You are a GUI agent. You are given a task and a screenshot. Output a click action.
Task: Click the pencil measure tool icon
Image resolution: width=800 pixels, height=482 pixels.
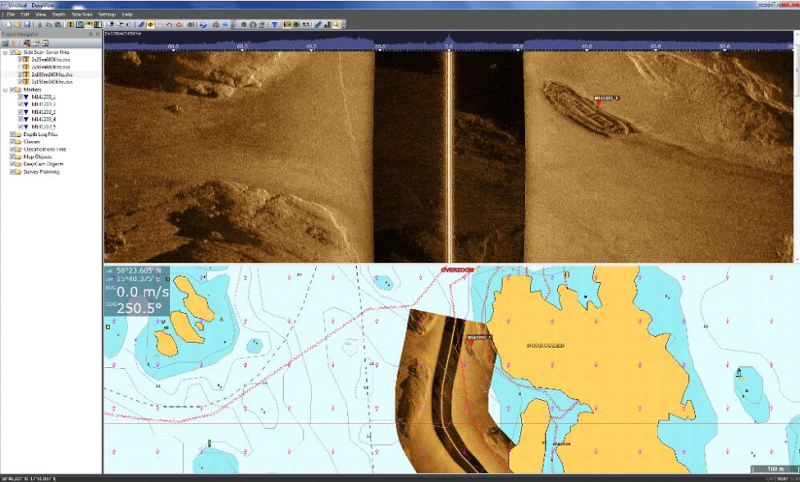[318, 24]
